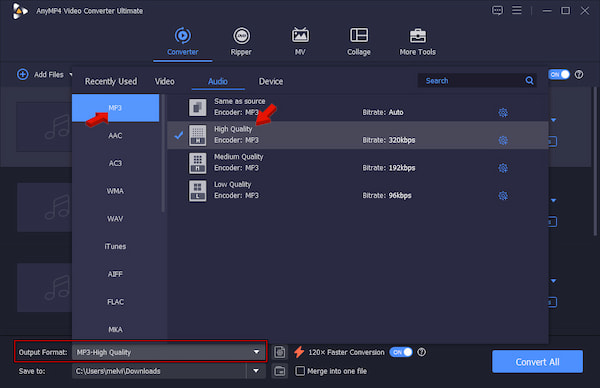600x388 pixels.
Task: Click the Add Files plus icon
Action: [x=23, y=74]
